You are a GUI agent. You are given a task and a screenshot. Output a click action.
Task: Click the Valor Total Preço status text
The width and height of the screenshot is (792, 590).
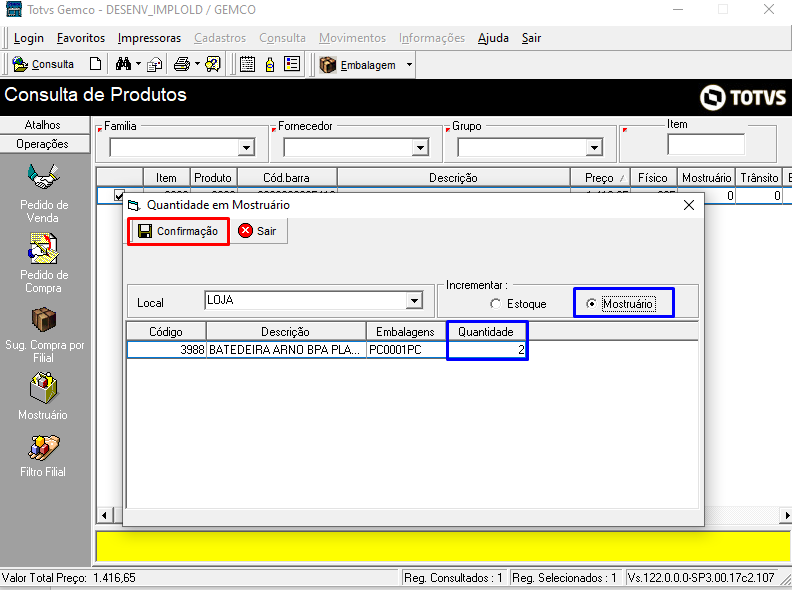click(x=69, y=578)
